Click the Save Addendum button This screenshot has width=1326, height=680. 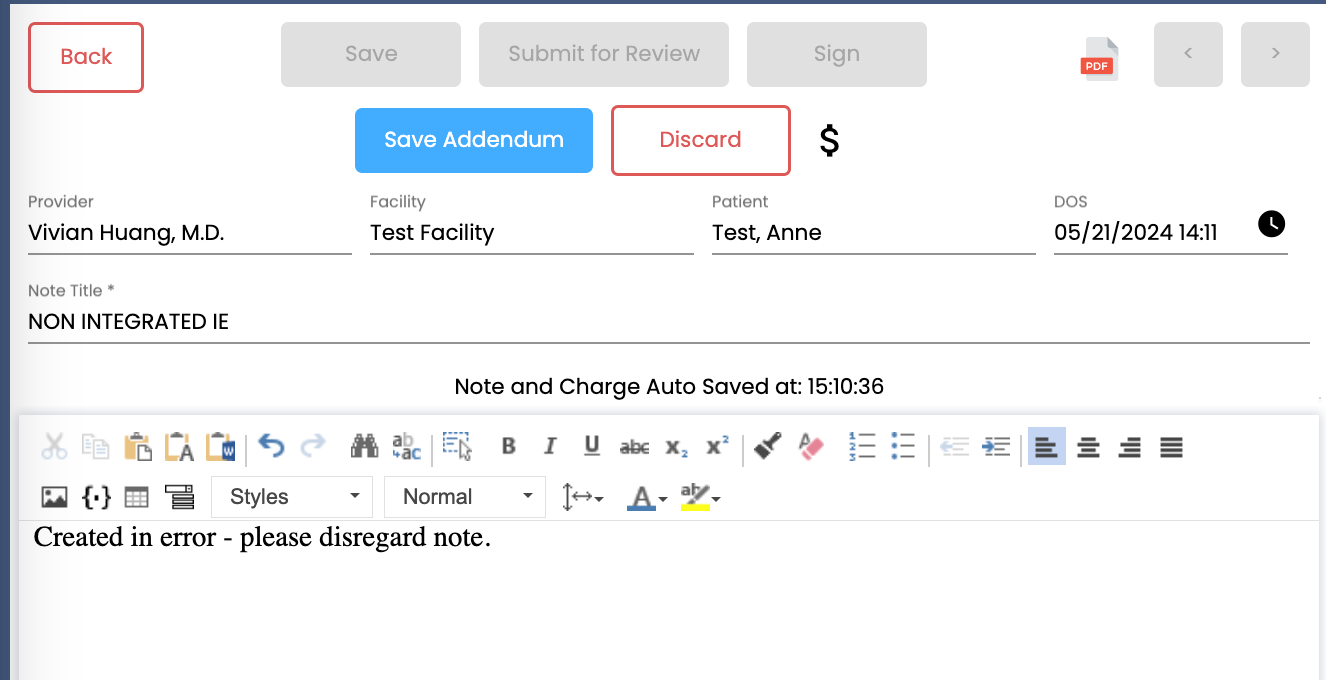pos(473,140)
